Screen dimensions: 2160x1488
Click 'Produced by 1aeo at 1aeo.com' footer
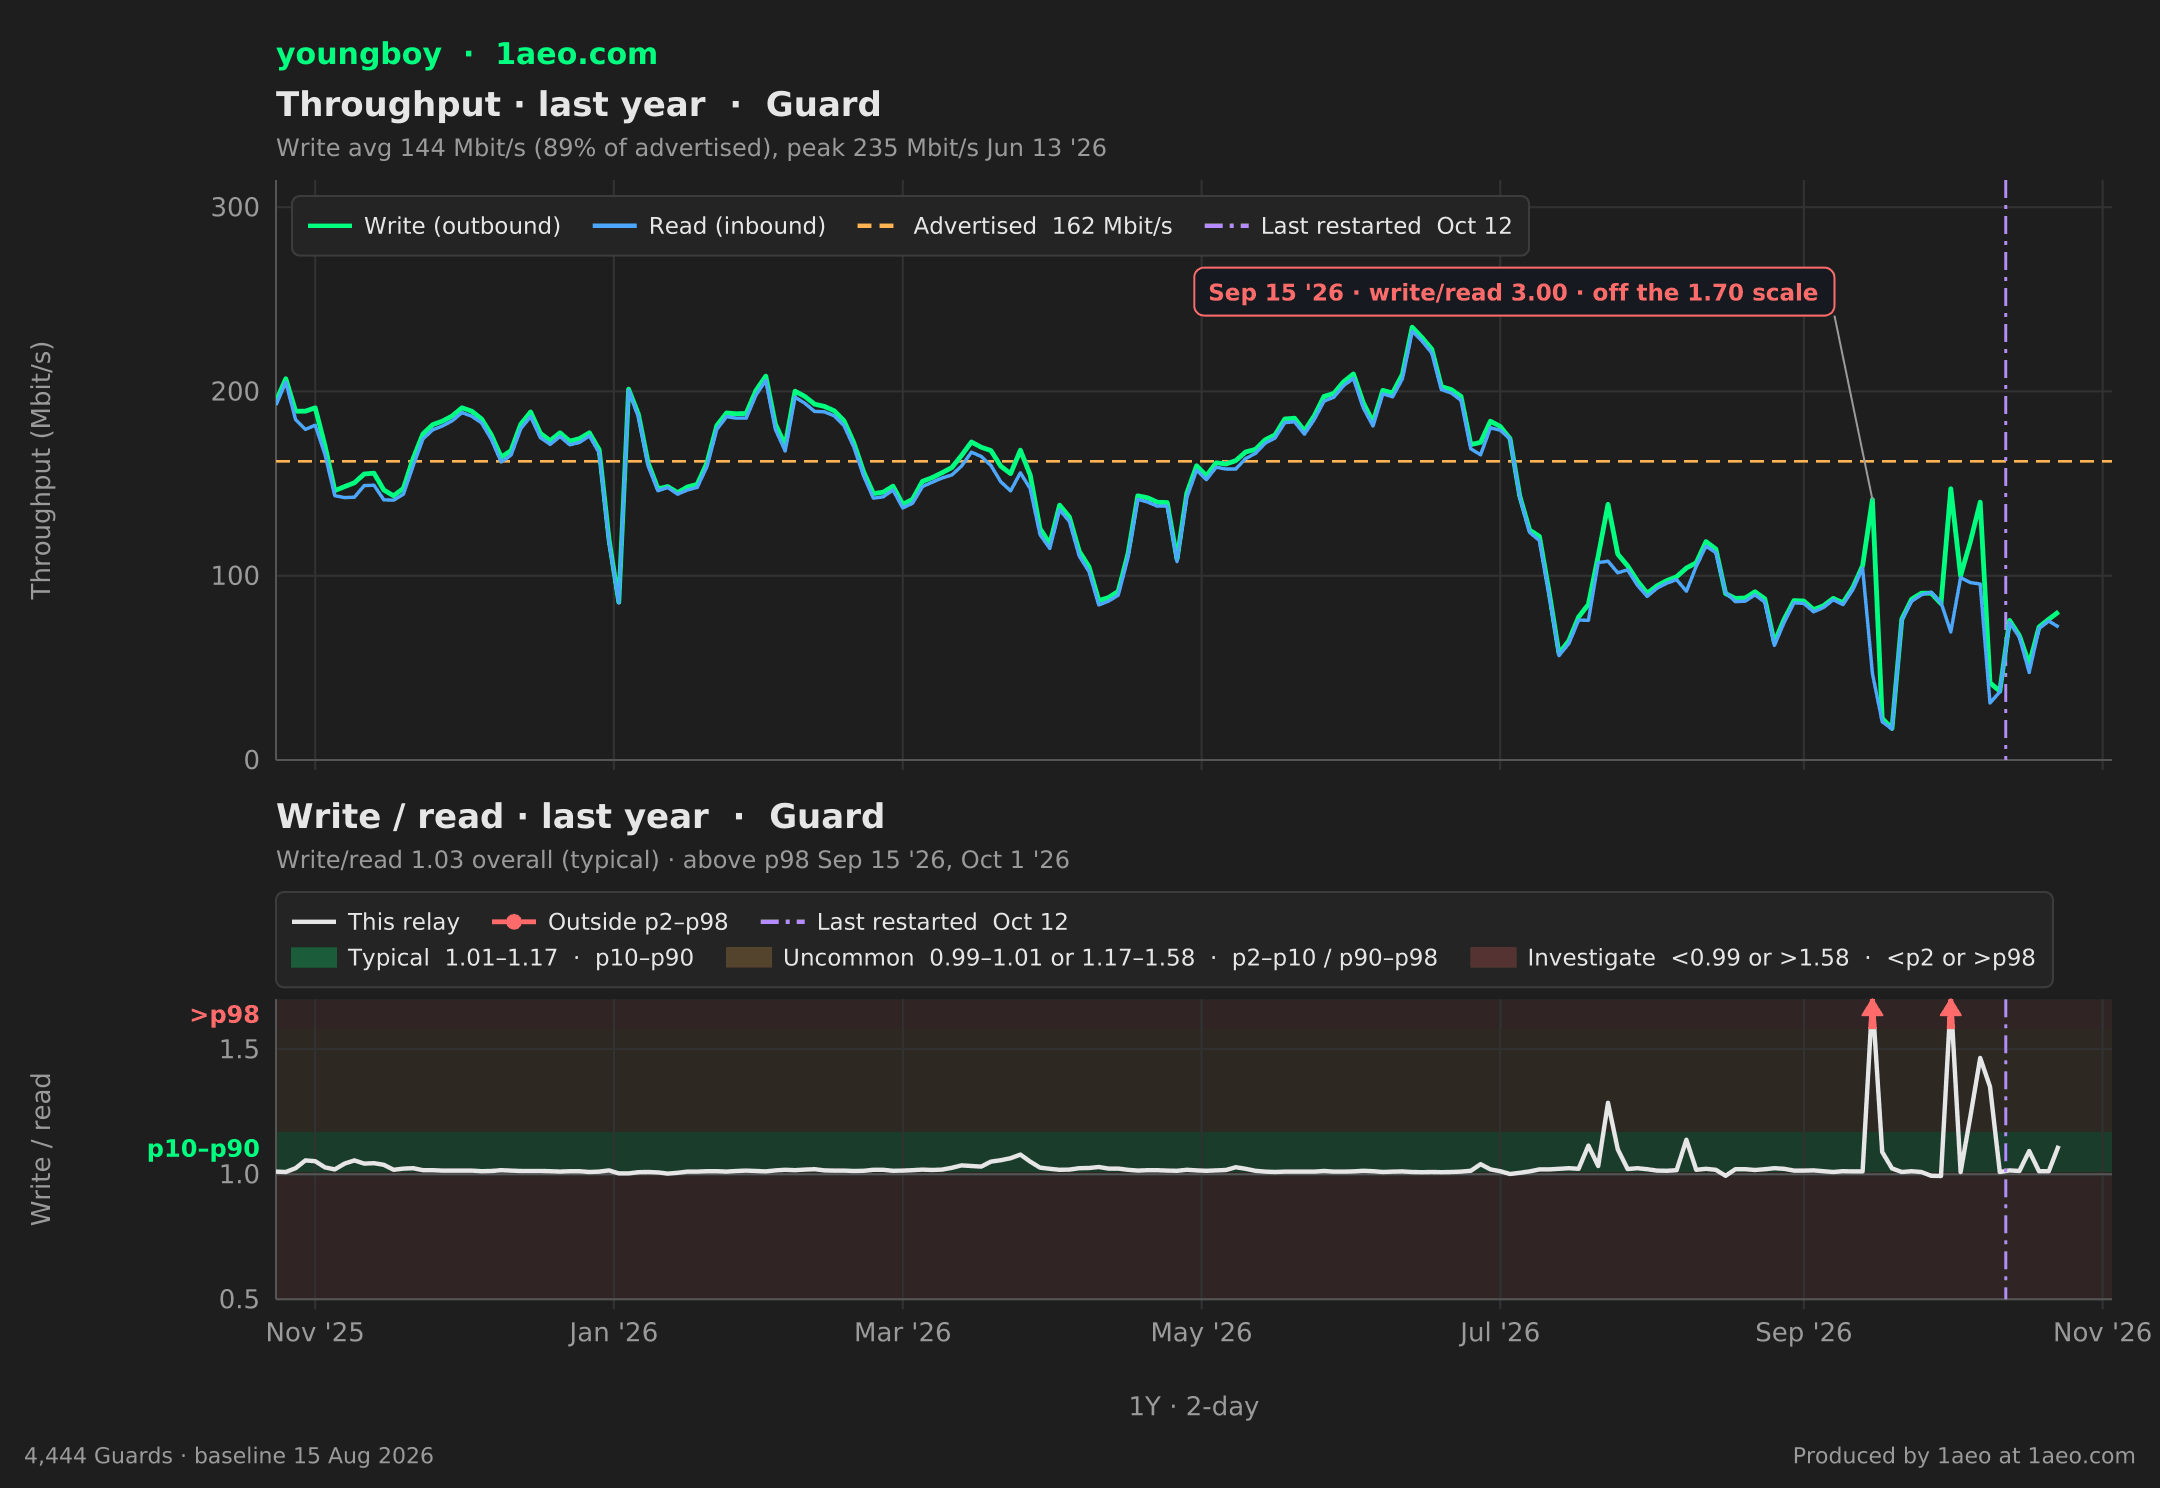pyautogui.click(x=1963, y=1456)
